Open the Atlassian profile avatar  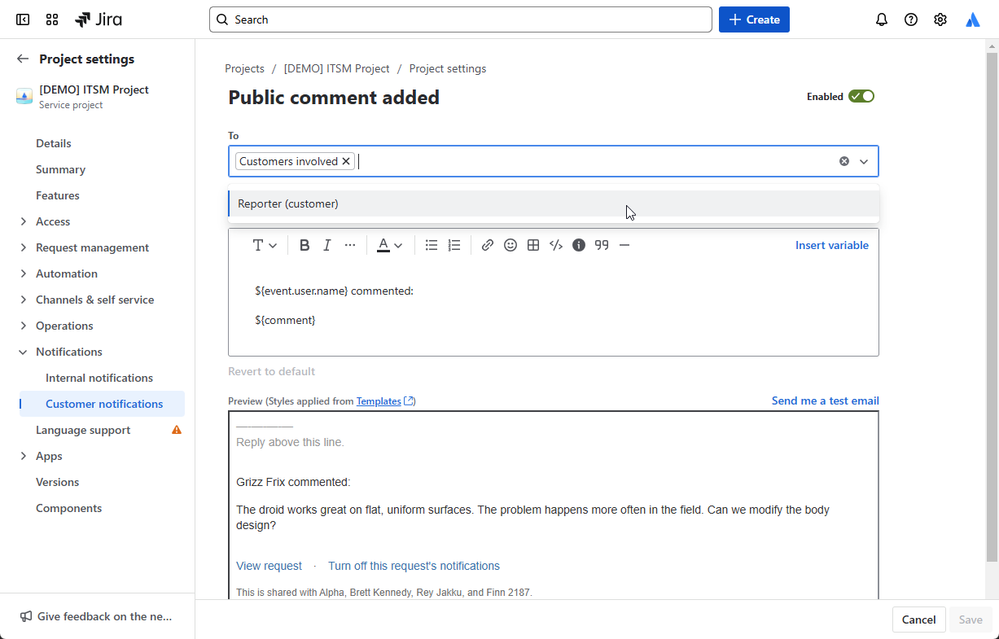point(972,20)
